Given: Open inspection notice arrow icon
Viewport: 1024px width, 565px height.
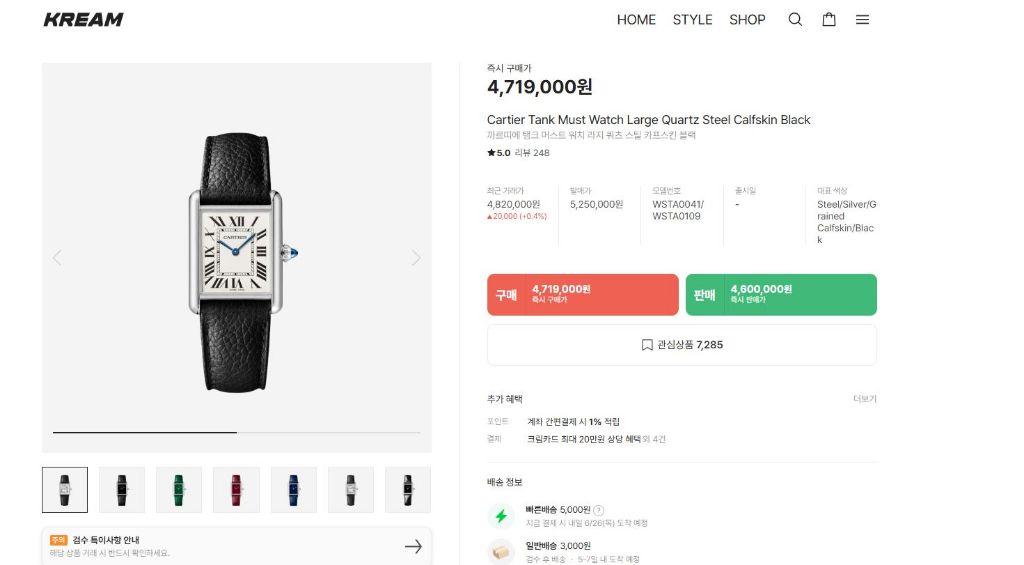Looking at the screenshot, I should click(x=413, y=547).
